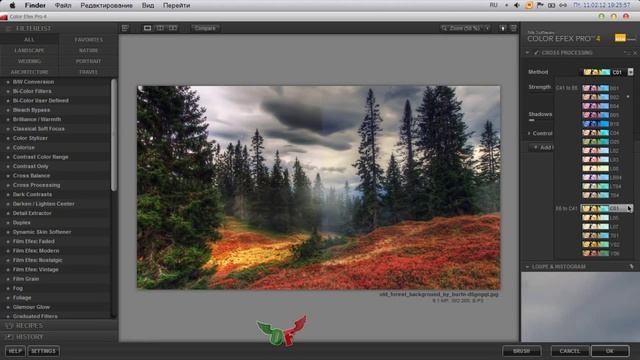640x360 pixels.
Task: Click the Loupe preview thumbnail
Action: 580,307
